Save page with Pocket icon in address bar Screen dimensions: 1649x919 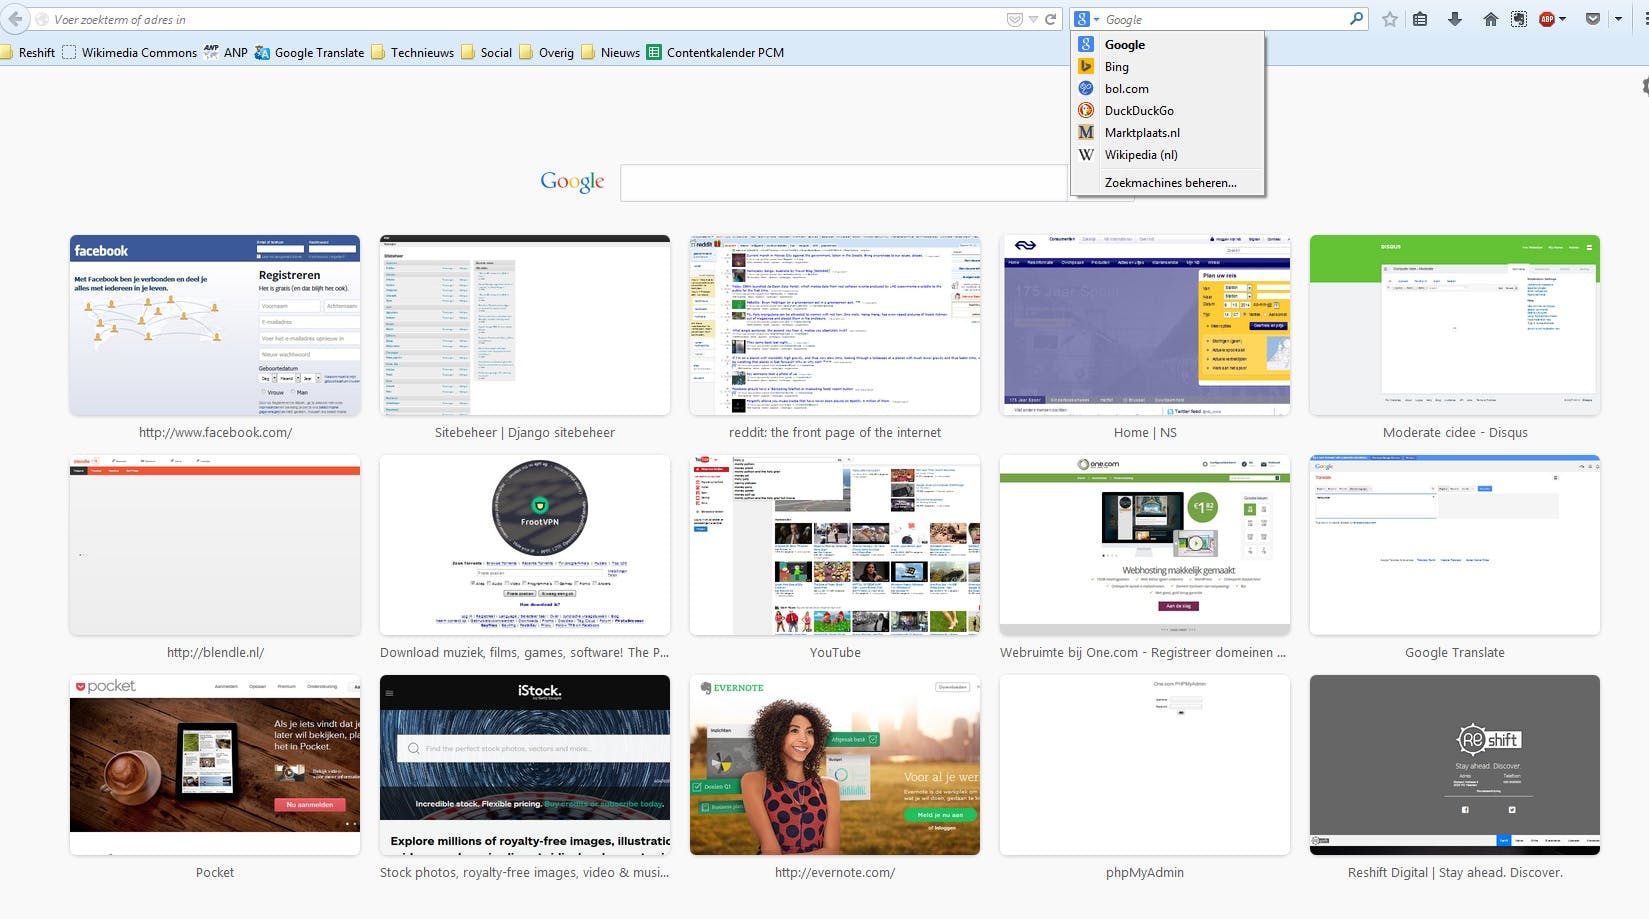tap(1014, 19)
